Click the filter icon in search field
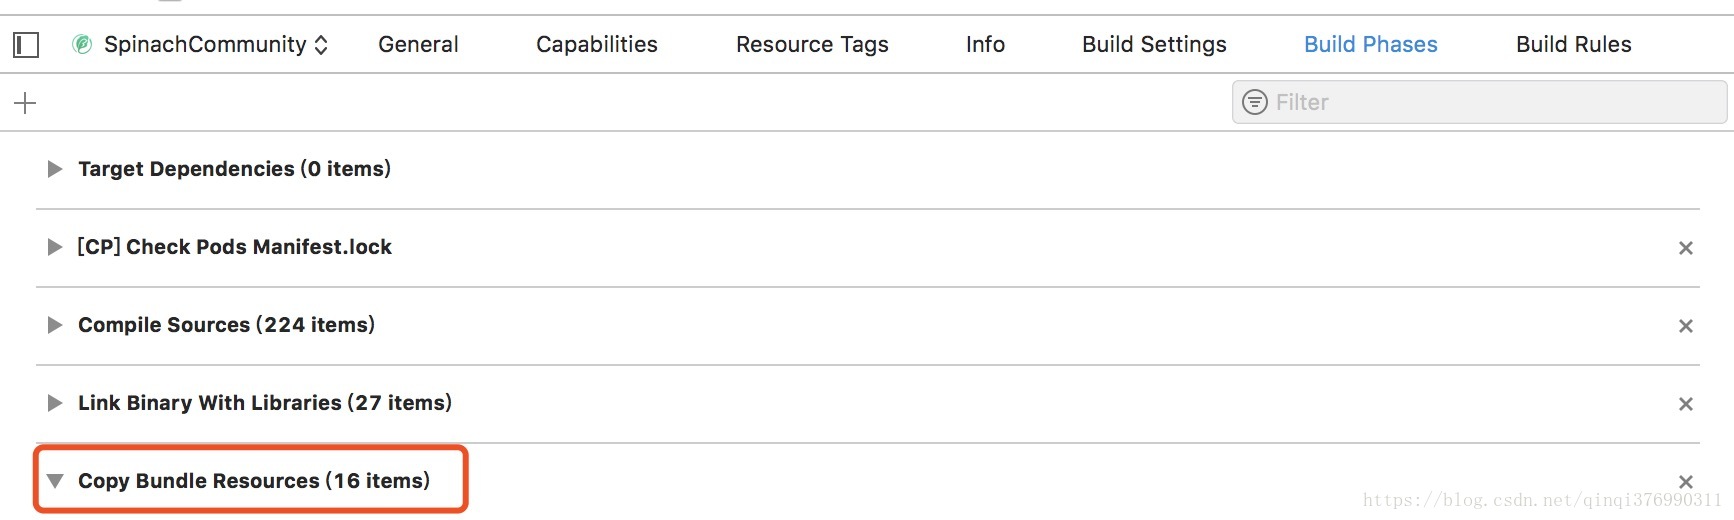1734x520 pixels. (x=1254, y=102)
